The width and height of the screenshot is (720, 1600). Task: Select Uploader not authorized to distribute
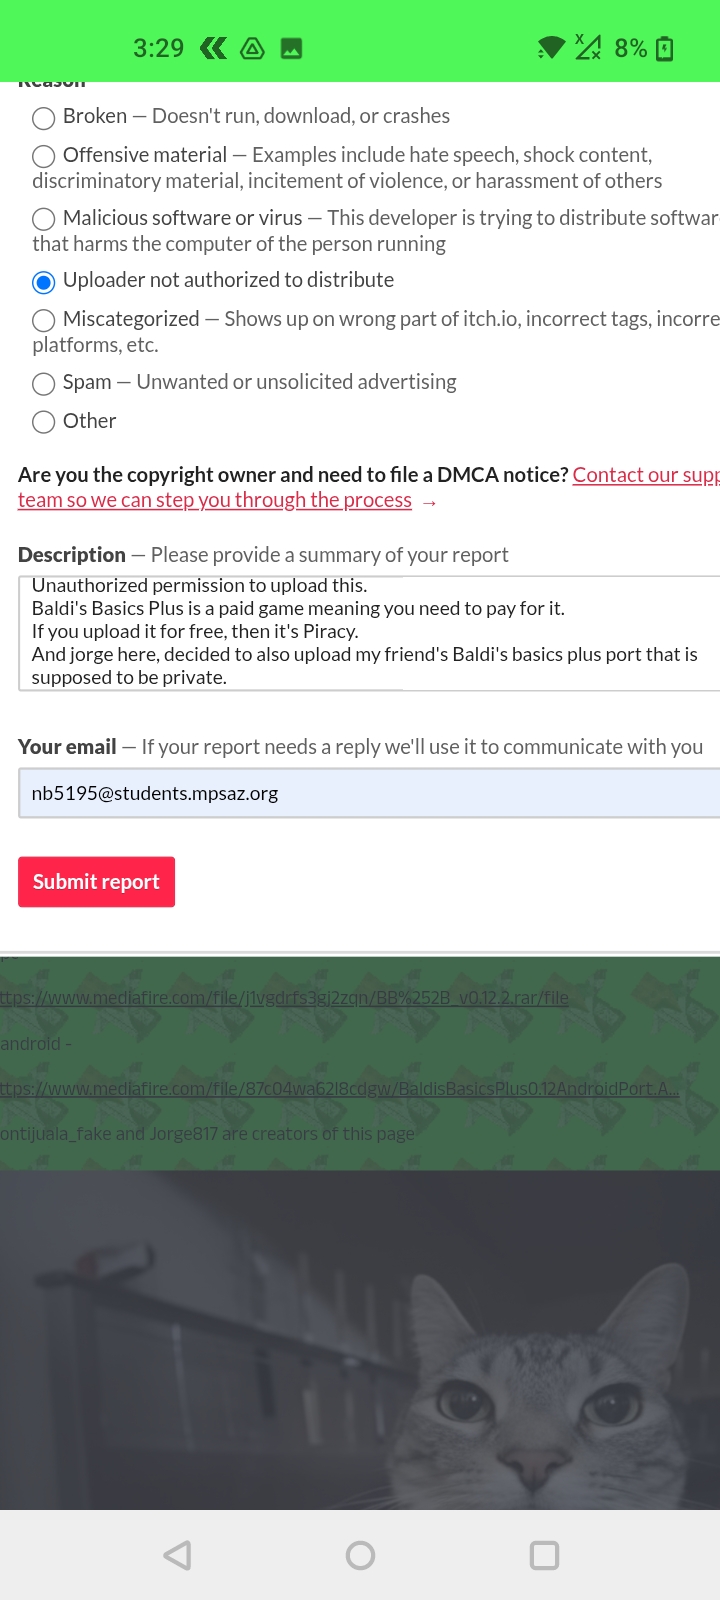pos(43,282)
